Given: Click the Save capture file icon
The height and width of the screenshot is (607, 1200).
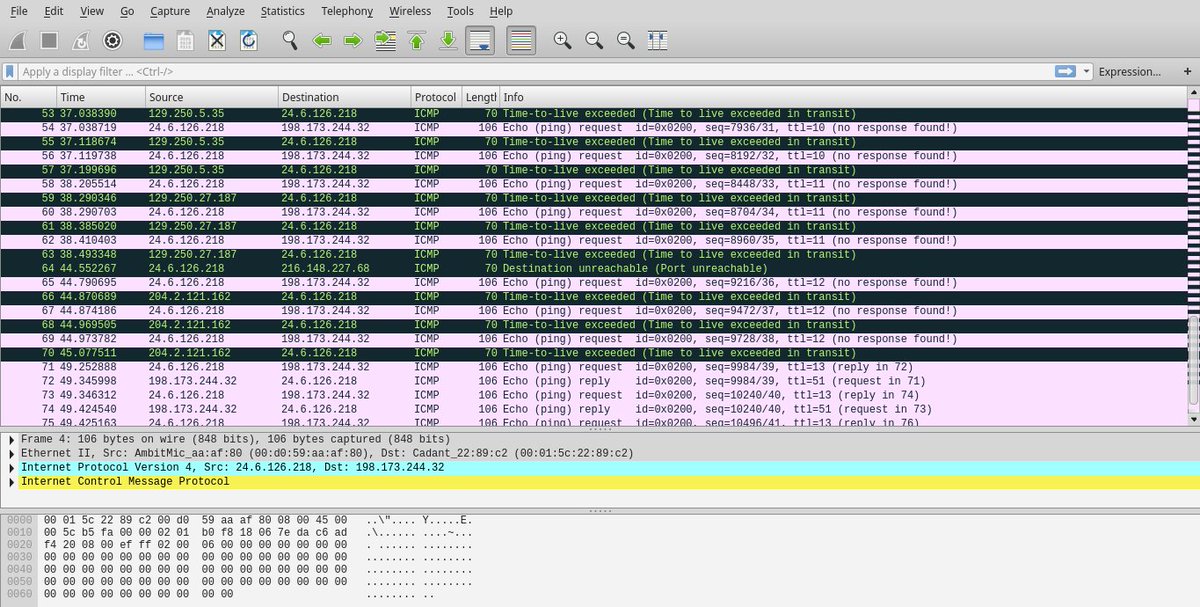Looking at the screenshot, I should coord(185,41).
